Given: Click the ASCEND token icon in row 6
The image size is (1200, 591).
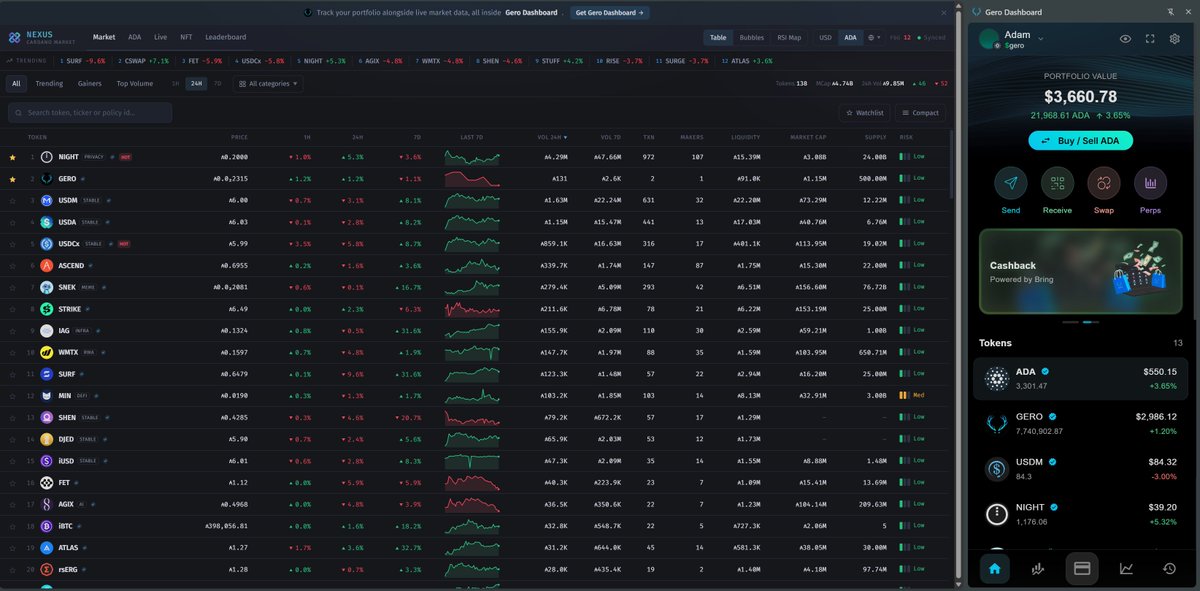Looking at the screenshot, I should pos(46,265).
